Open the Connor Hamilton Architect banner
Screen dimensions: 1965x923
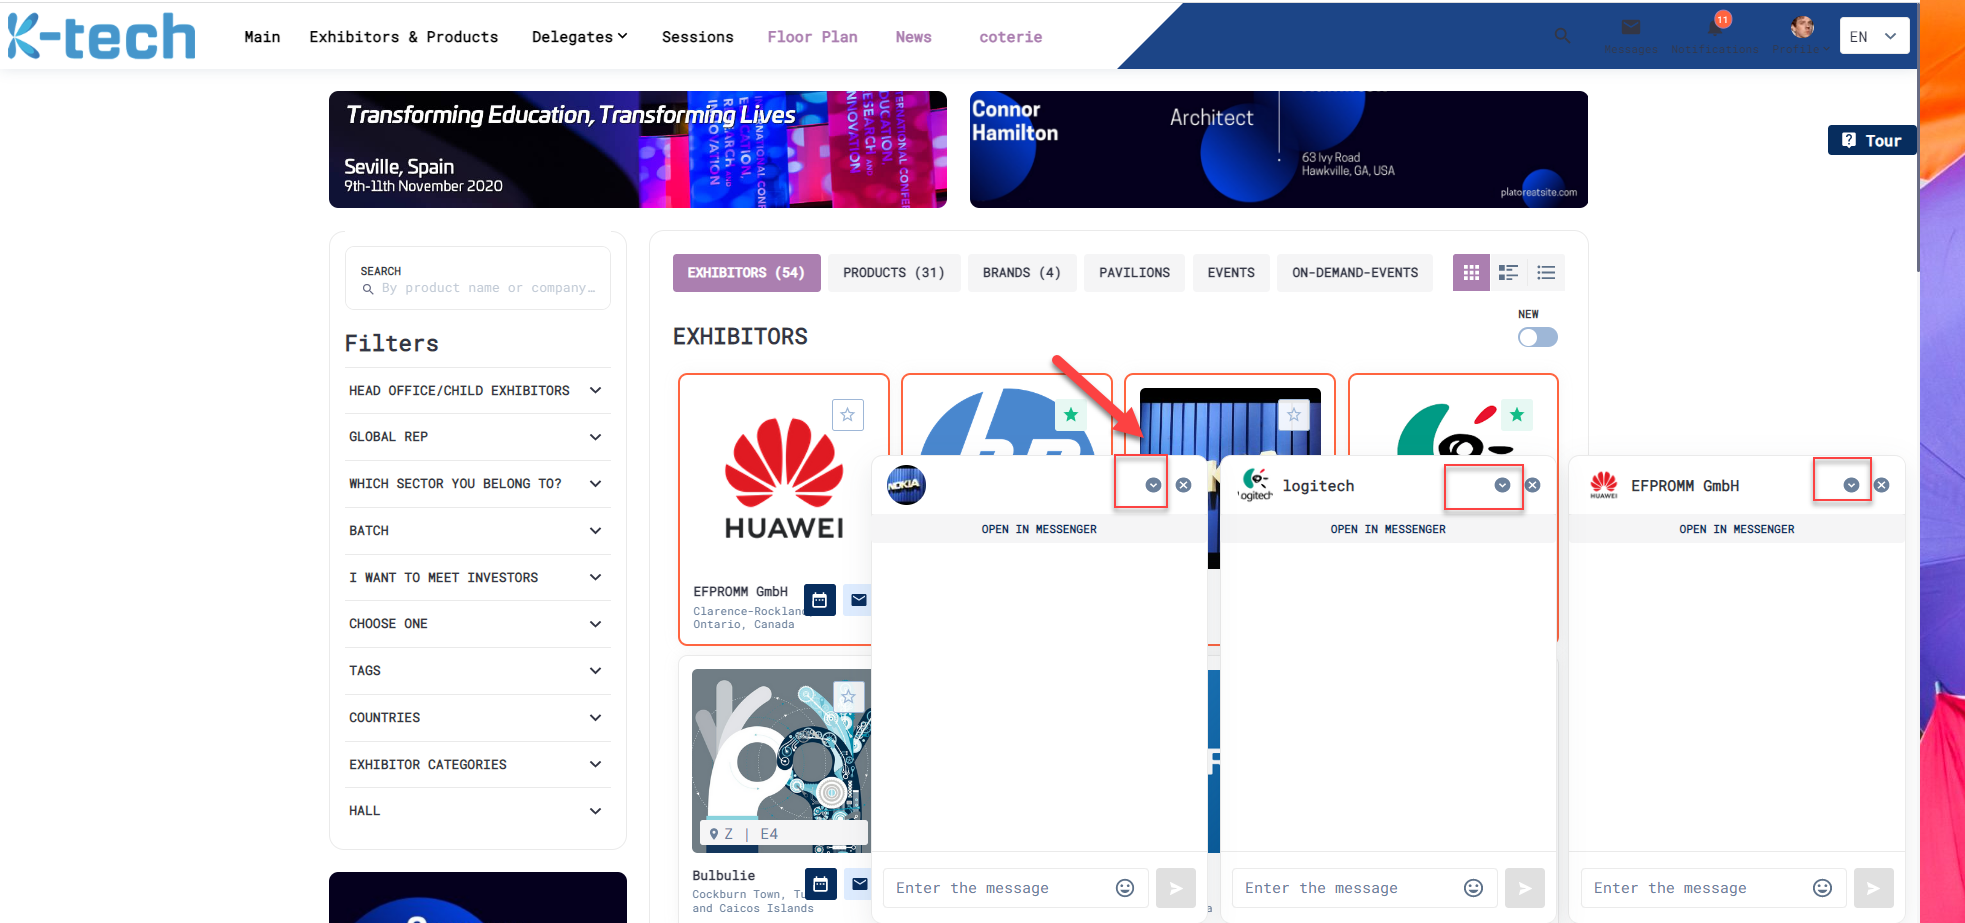(x=1279, y=149)
